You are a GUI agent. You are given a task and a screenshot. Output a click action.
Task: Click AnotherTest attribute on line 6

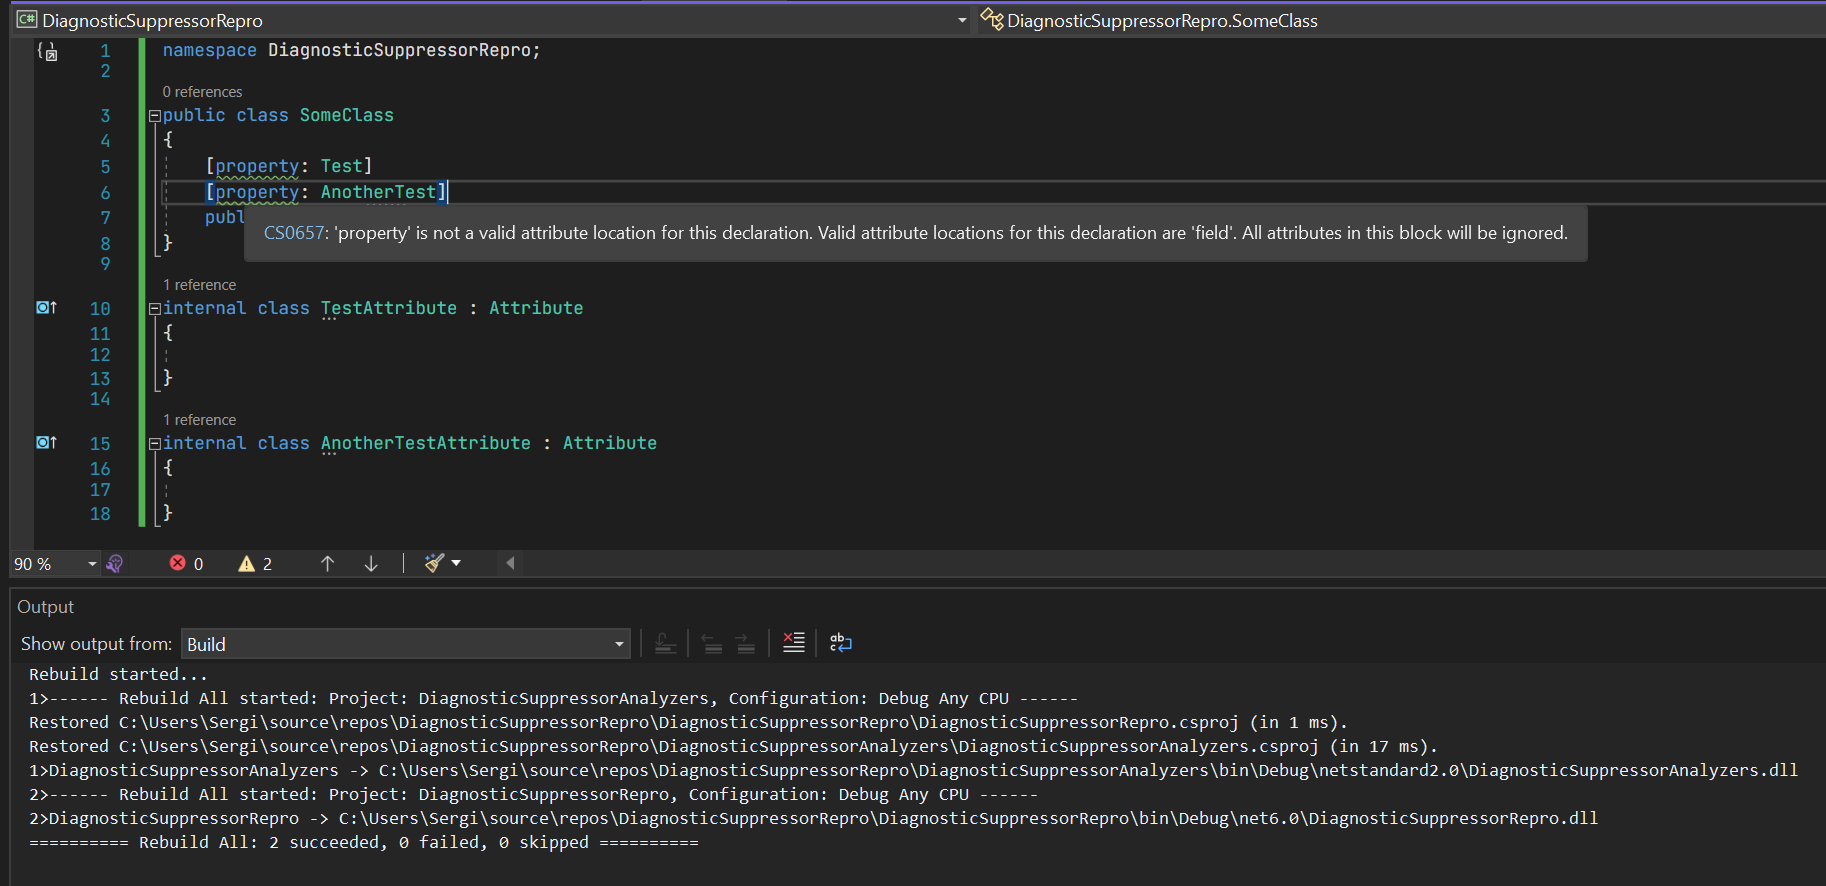tap(379, 192)
